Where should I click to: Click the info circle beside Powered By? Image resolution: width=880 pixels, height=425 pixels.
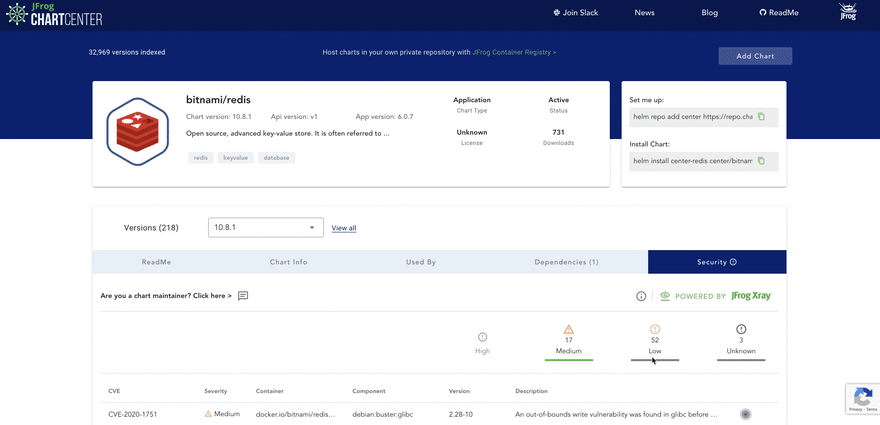(641, 296)
